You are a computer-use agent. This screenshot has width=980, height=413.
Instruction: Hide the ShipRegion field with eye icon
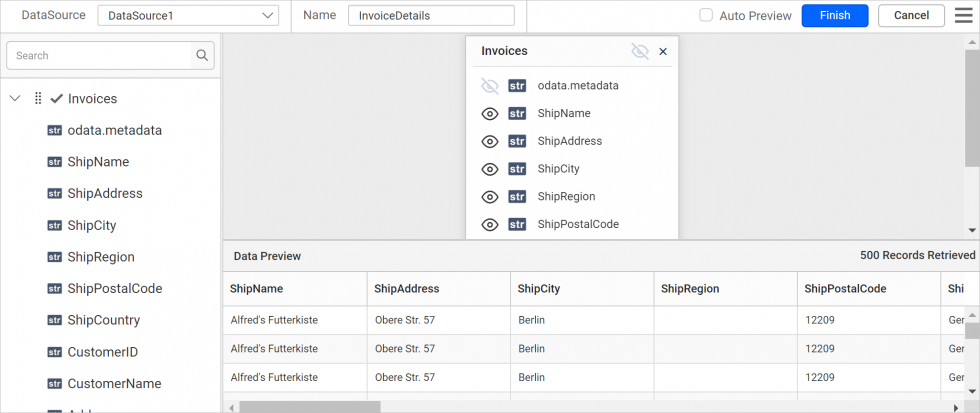[x=490, y=196]
